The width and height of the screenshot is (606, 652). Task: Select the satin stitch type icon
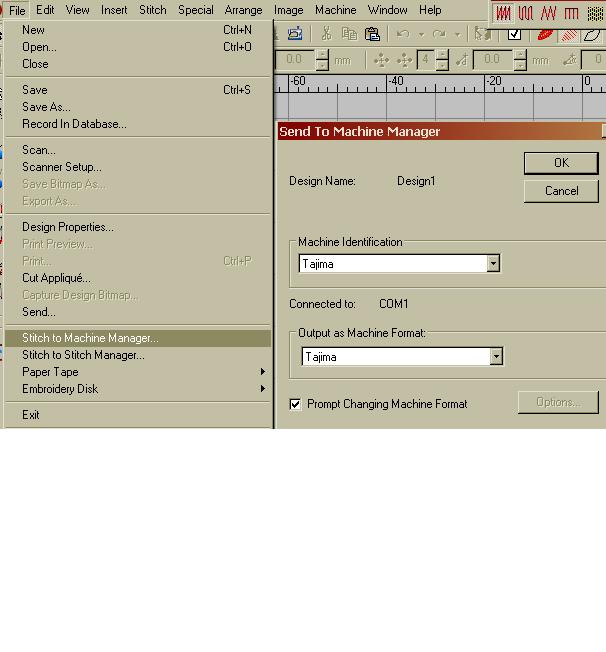(503, 13)
